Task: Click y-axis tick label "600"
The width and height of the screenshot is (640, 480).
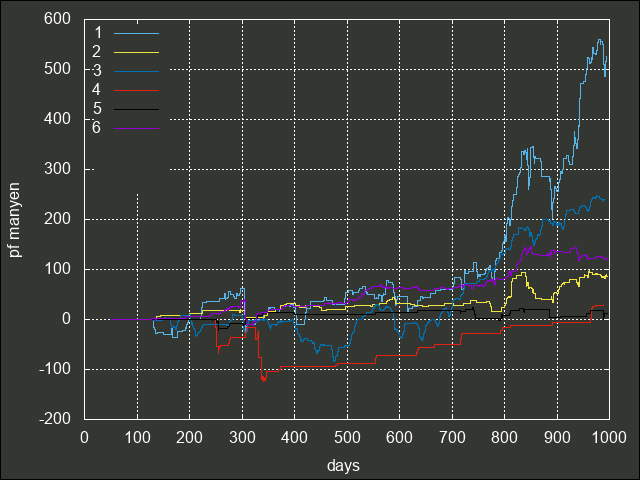Action: pos(57,19)
